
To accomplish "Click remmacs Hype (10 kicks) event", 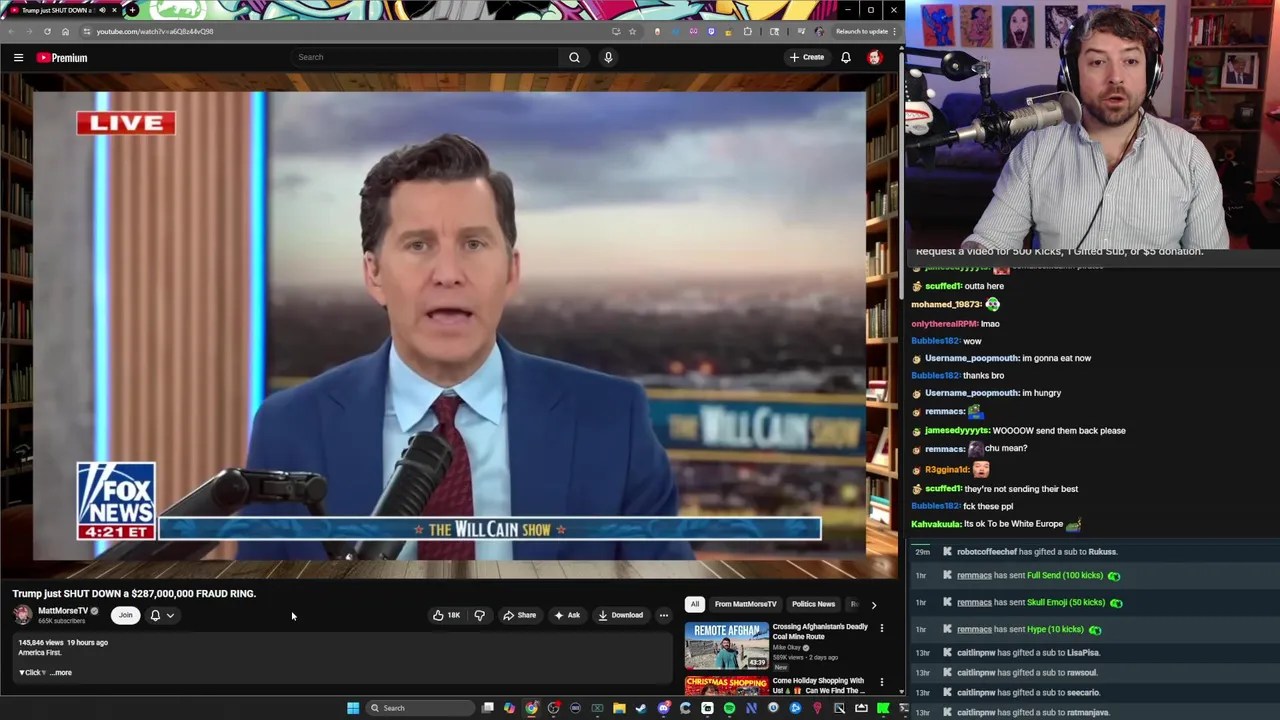I will (x=1095, y=629).
